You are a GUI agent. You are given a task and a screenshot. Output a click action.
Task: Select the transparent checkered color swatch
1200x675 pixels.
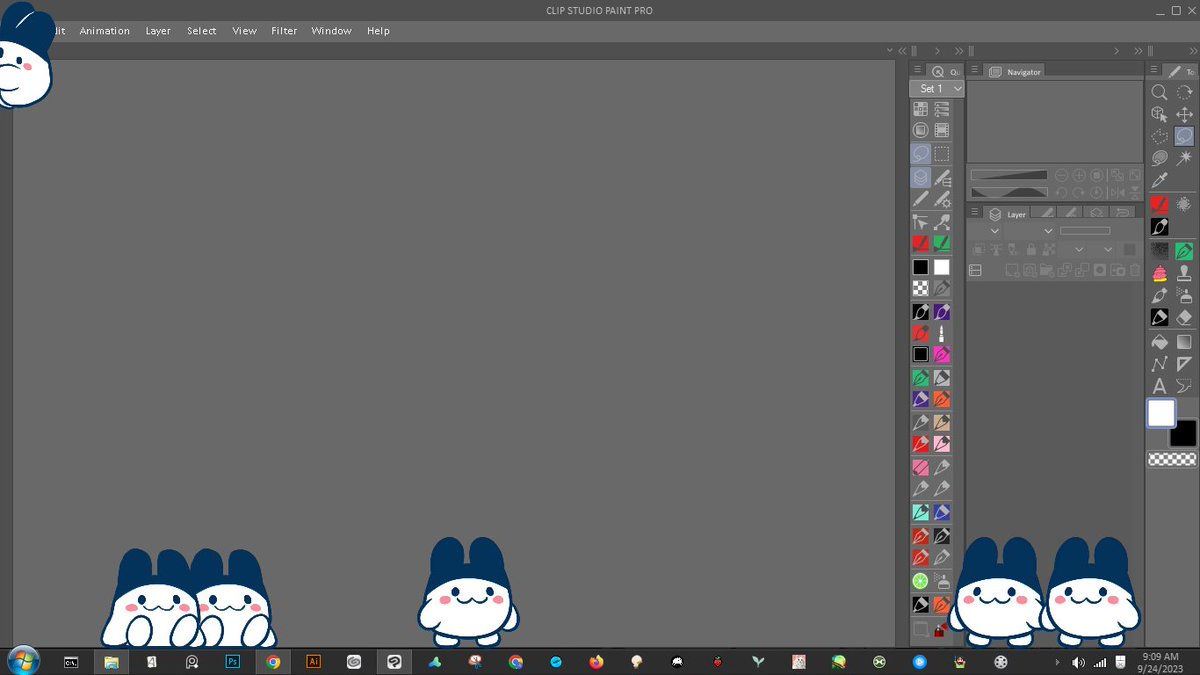1172,459
